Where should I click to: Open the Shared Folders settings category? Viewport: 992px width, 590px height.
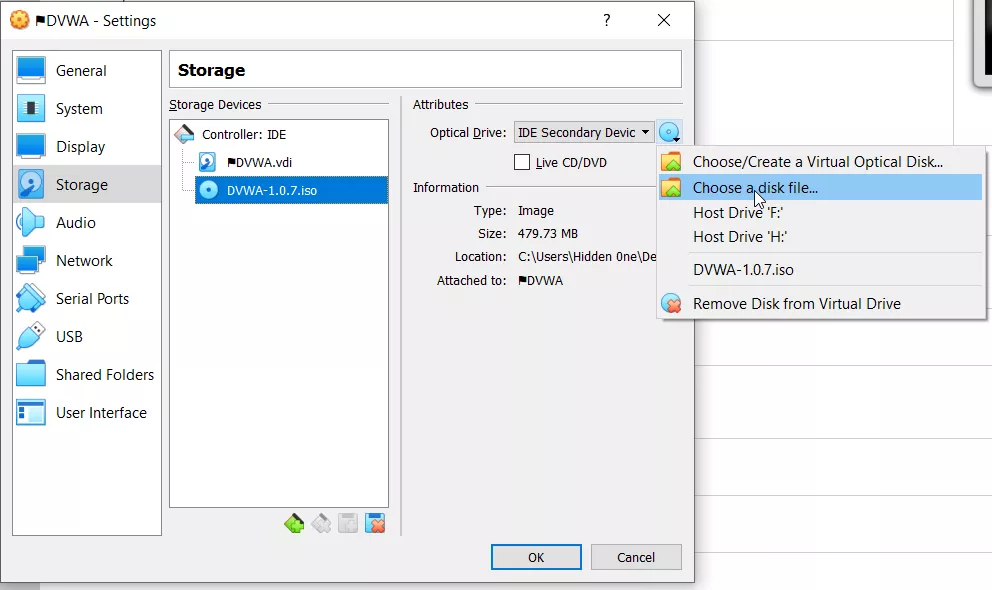87,374
